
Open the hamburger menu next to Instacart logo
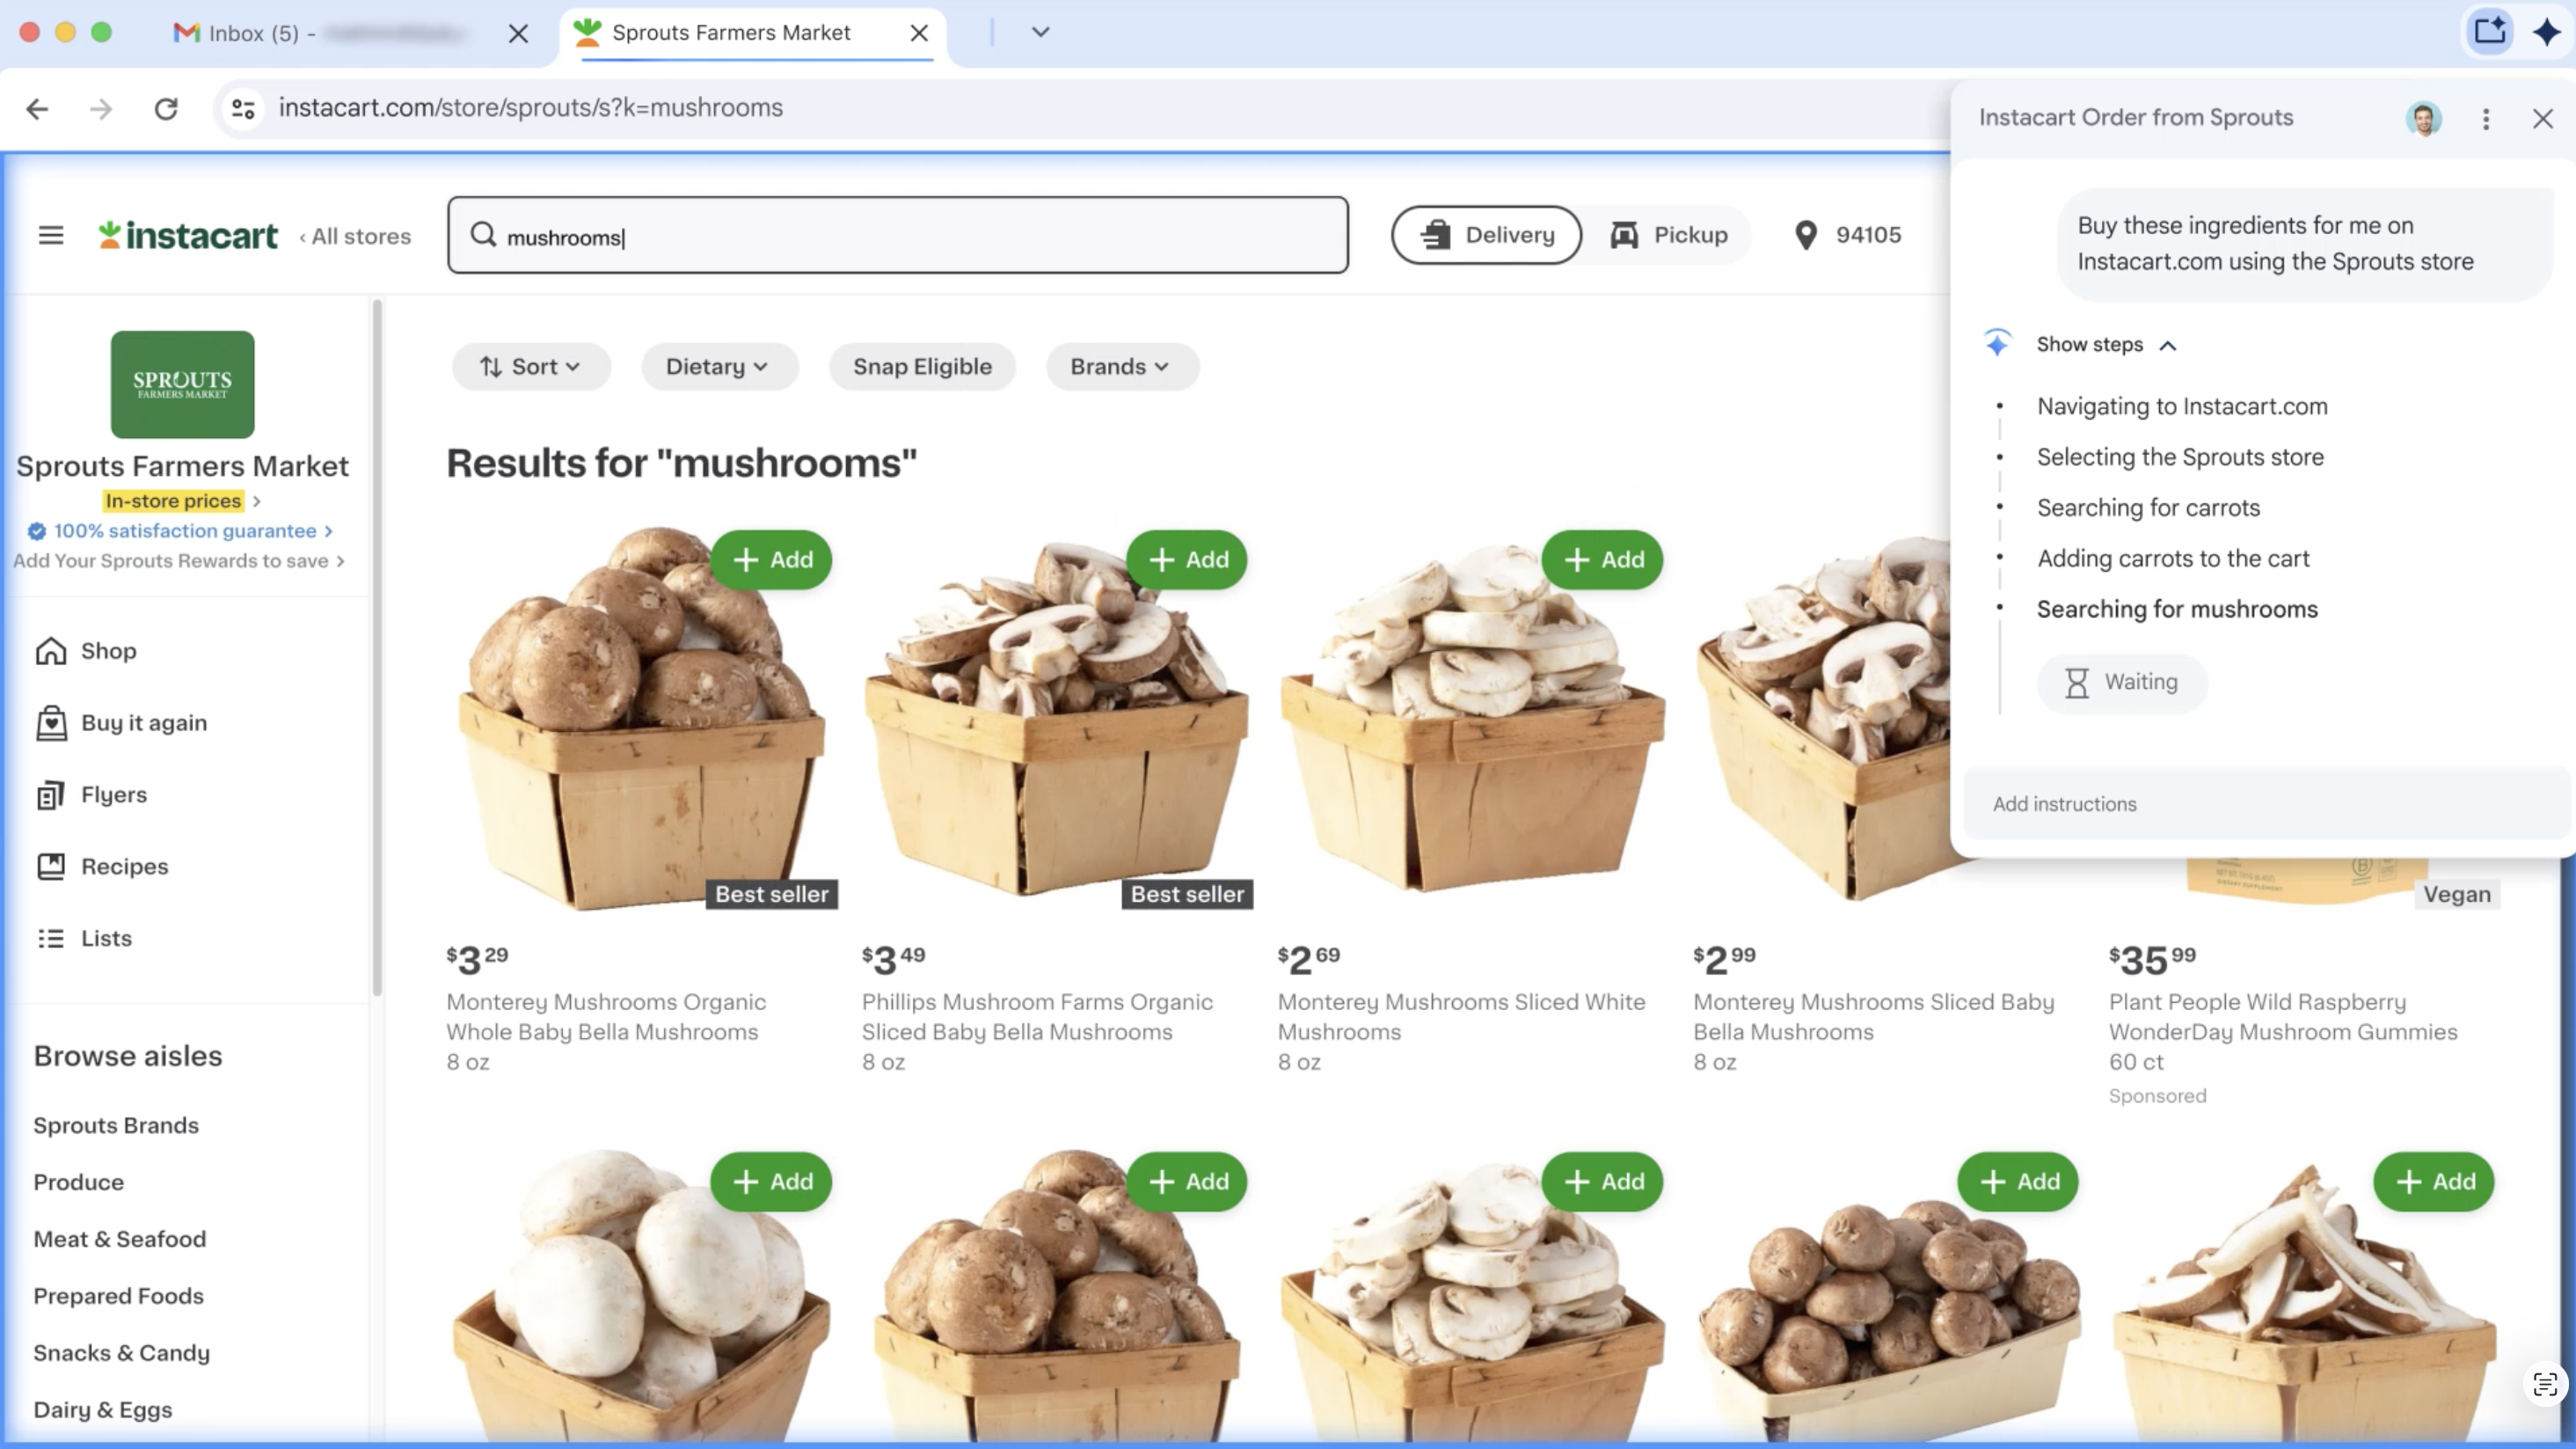pyautogui.click(x=50, y=235)
